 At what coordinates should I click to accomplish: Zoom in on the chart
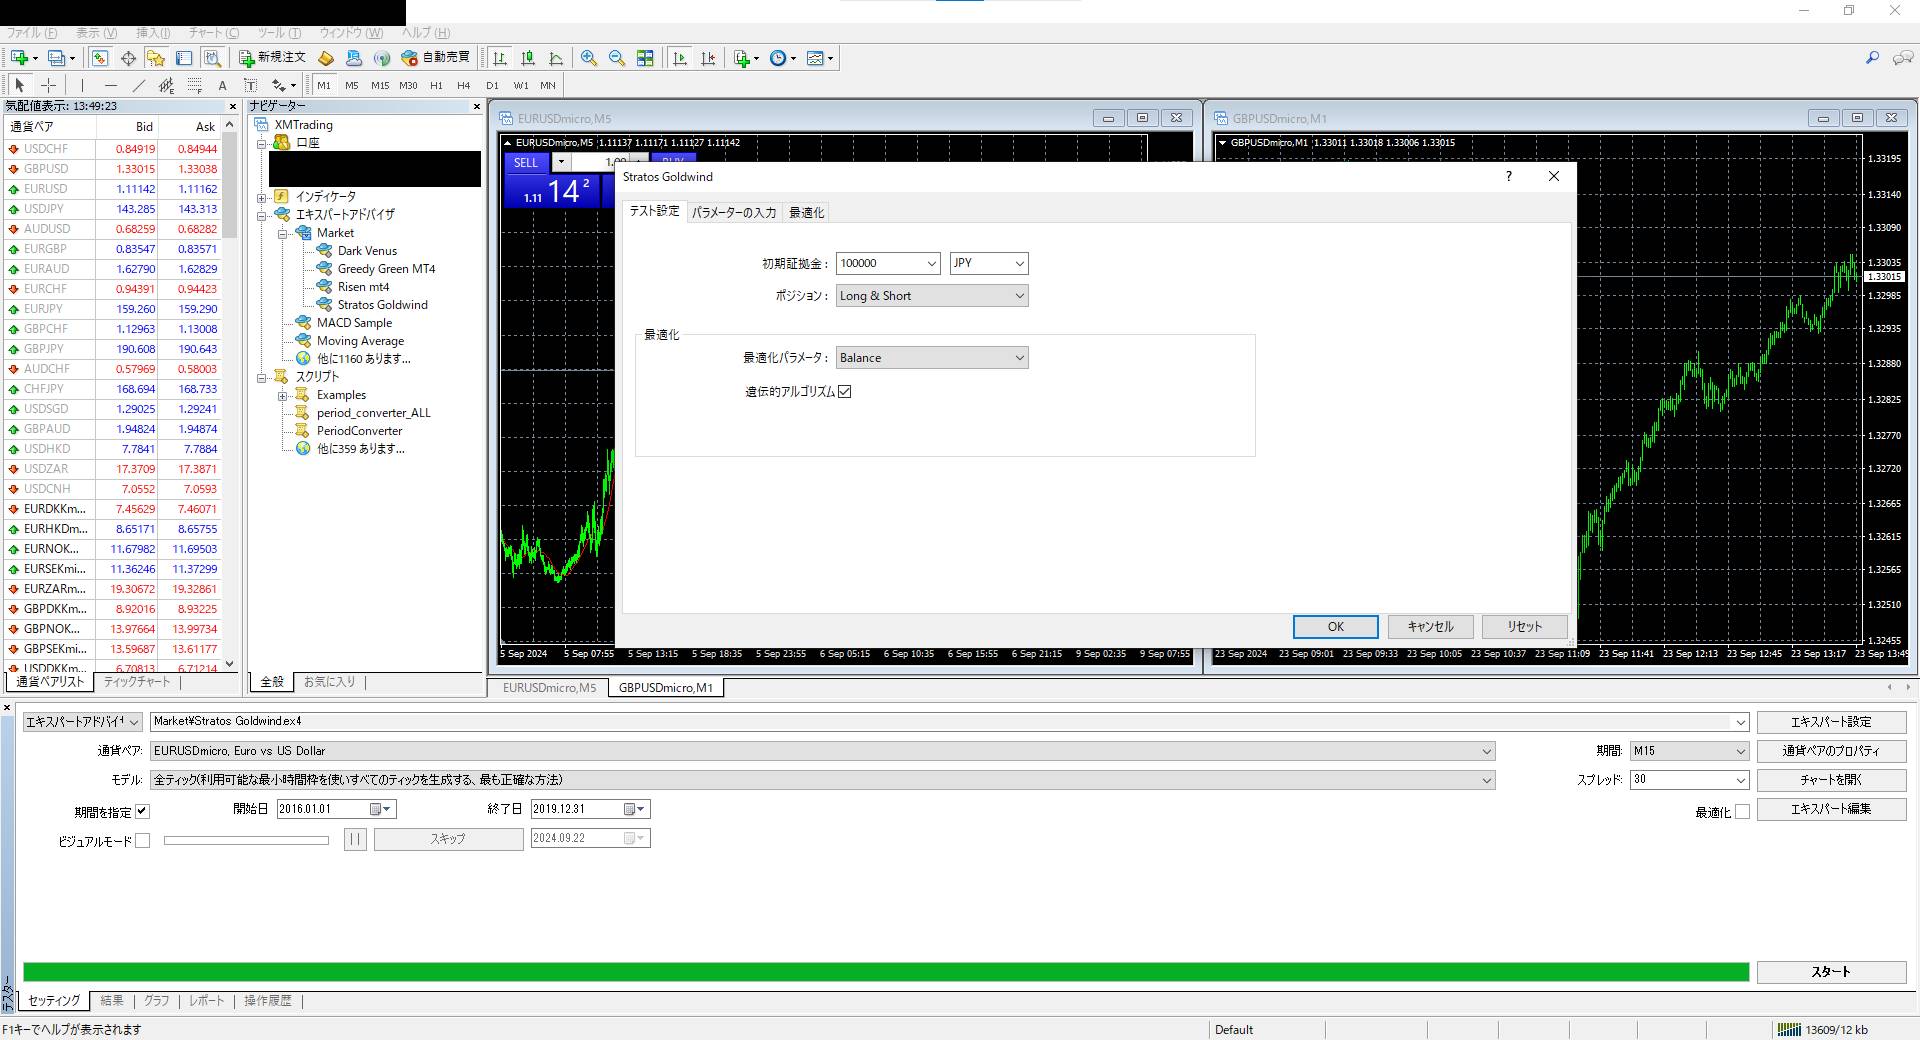pyautogui.click(x=589, y=58)
